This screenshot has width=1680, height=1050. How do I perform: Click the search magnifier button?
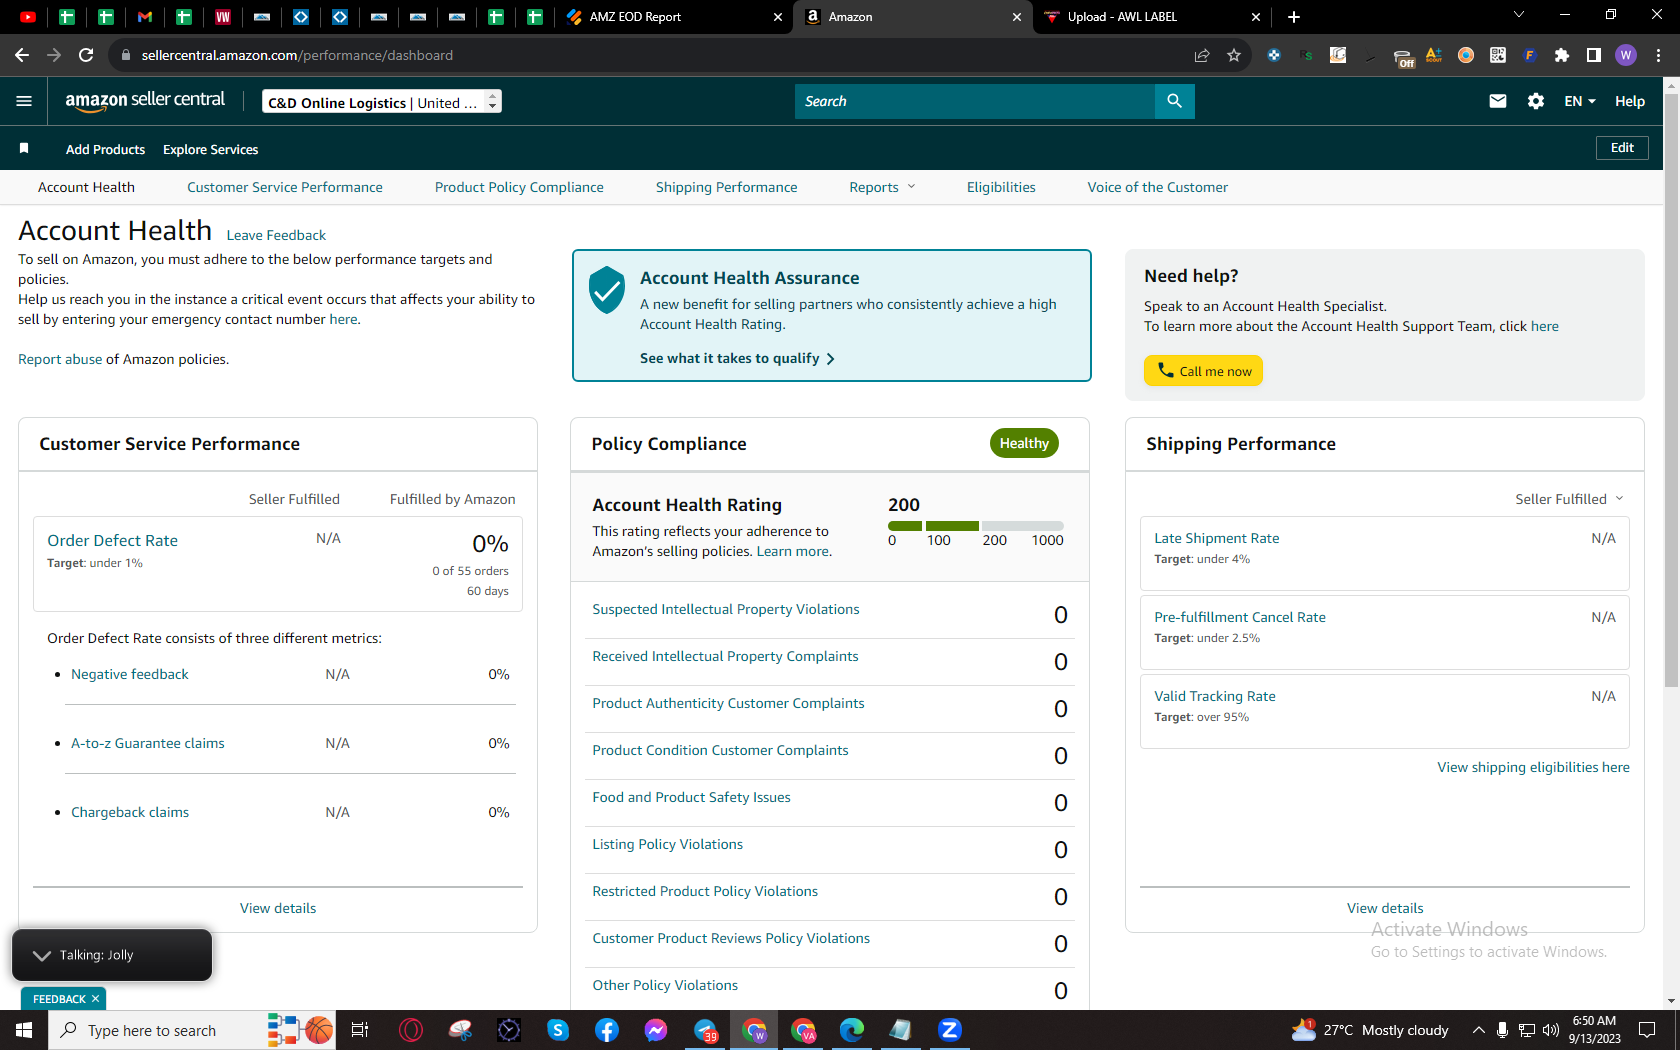pyautogui.click(x=1174, y=101)
